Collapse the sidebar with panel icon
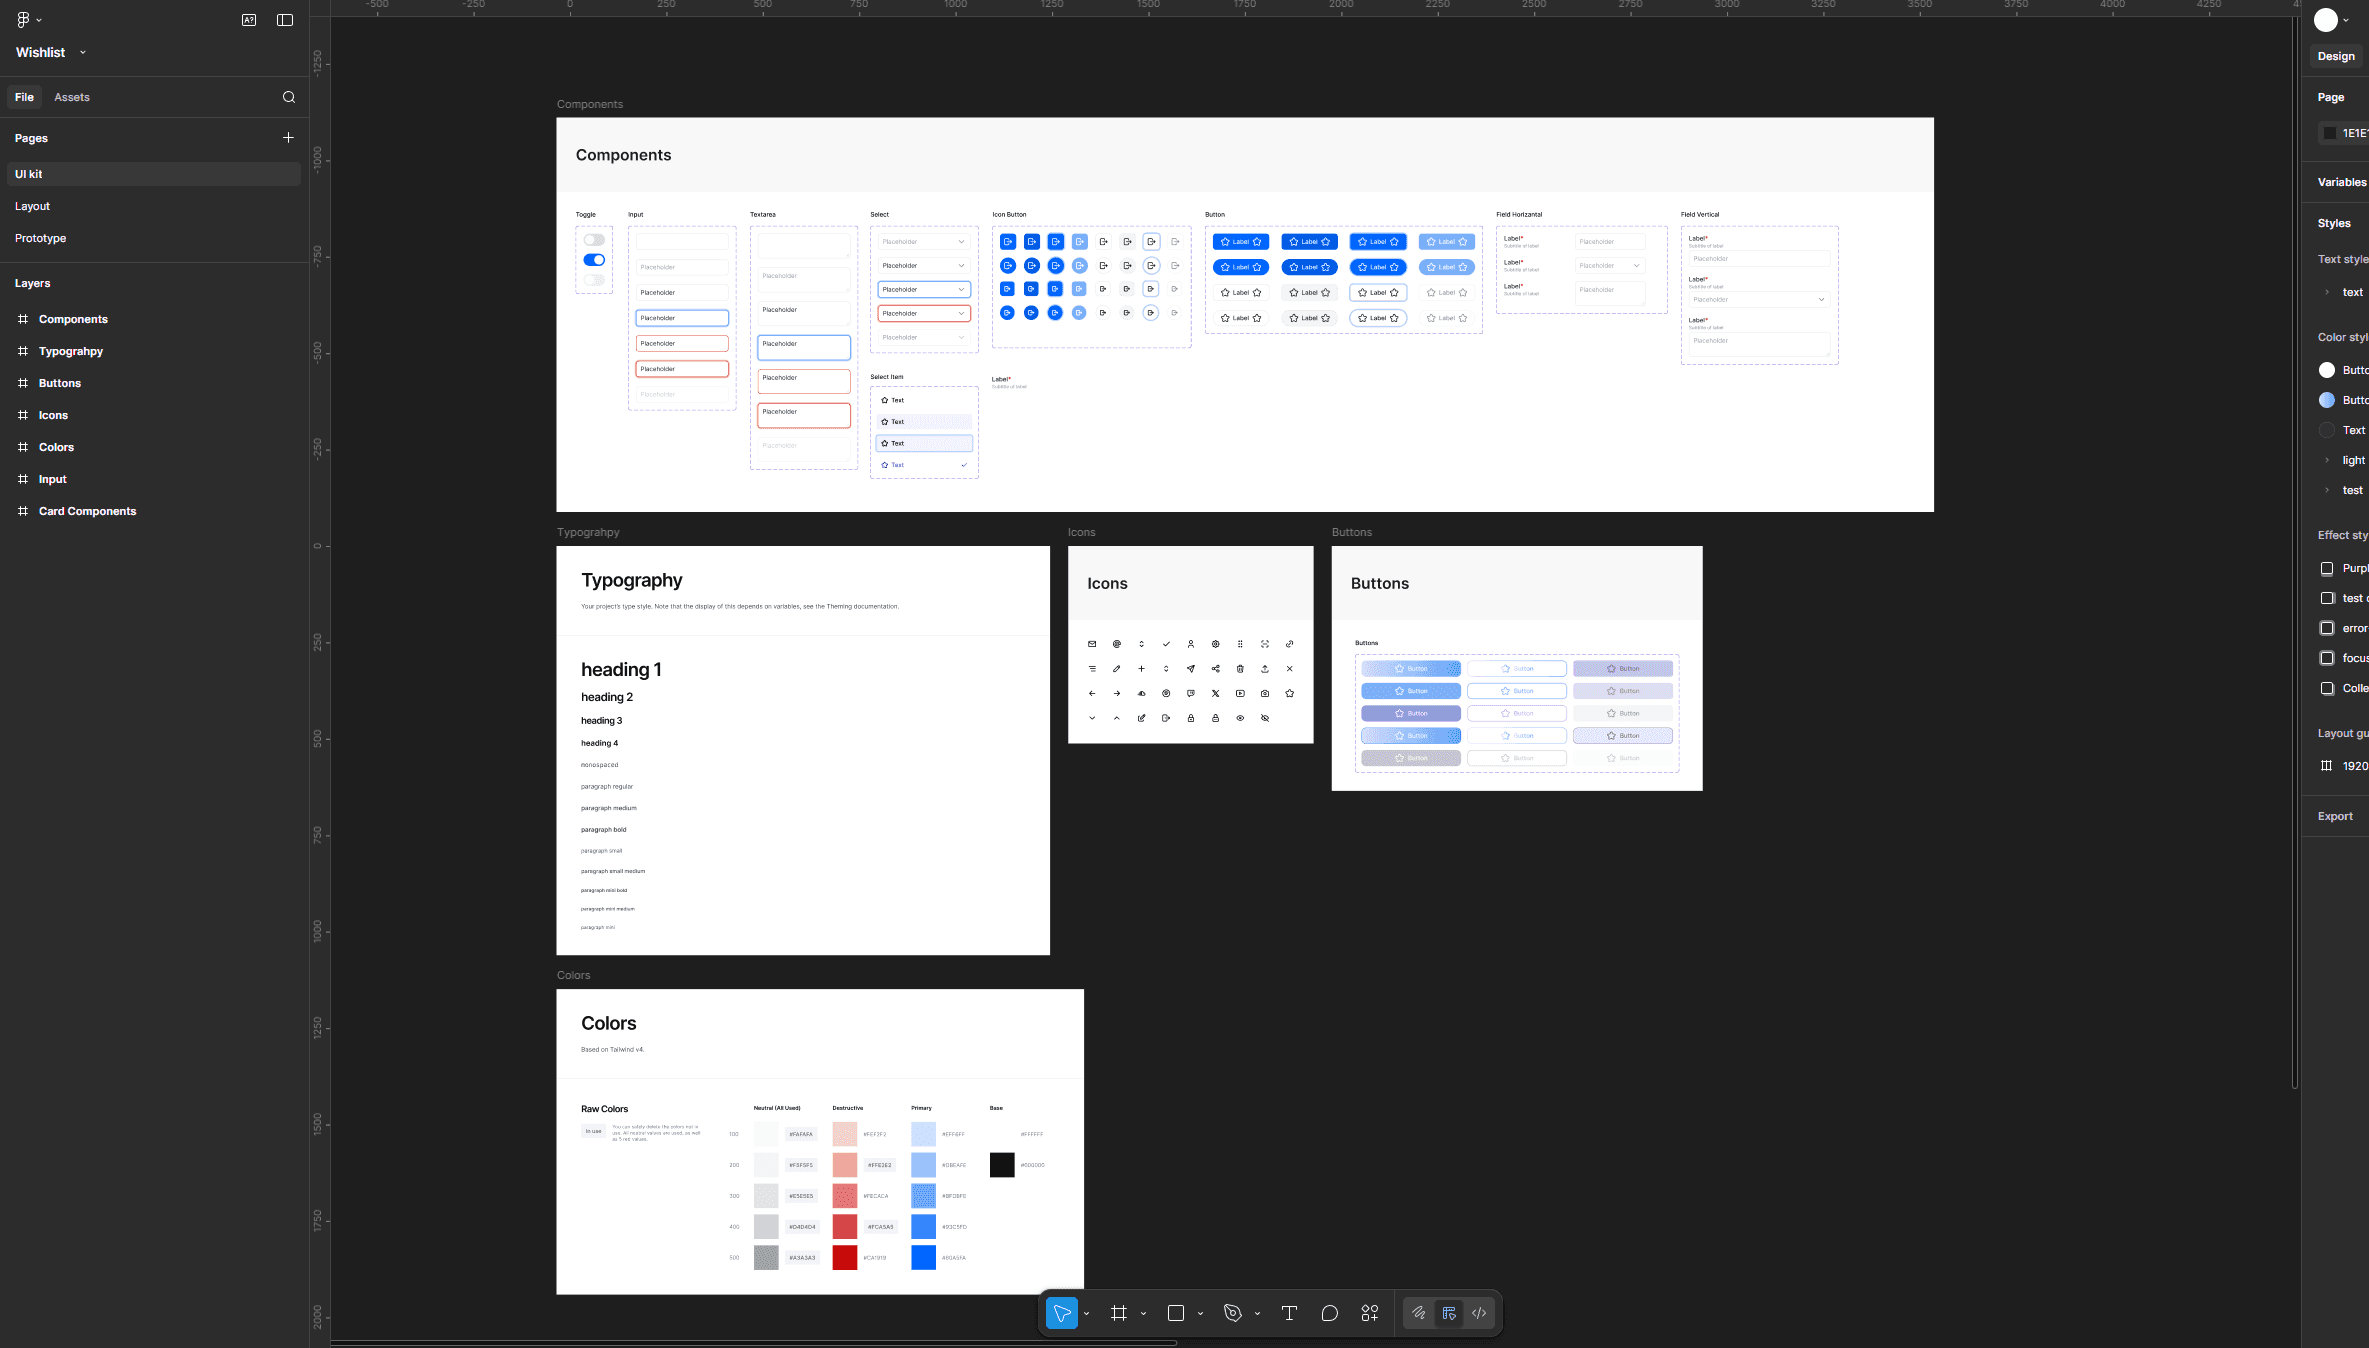Screen dimensions: 2369x1348 285,20
